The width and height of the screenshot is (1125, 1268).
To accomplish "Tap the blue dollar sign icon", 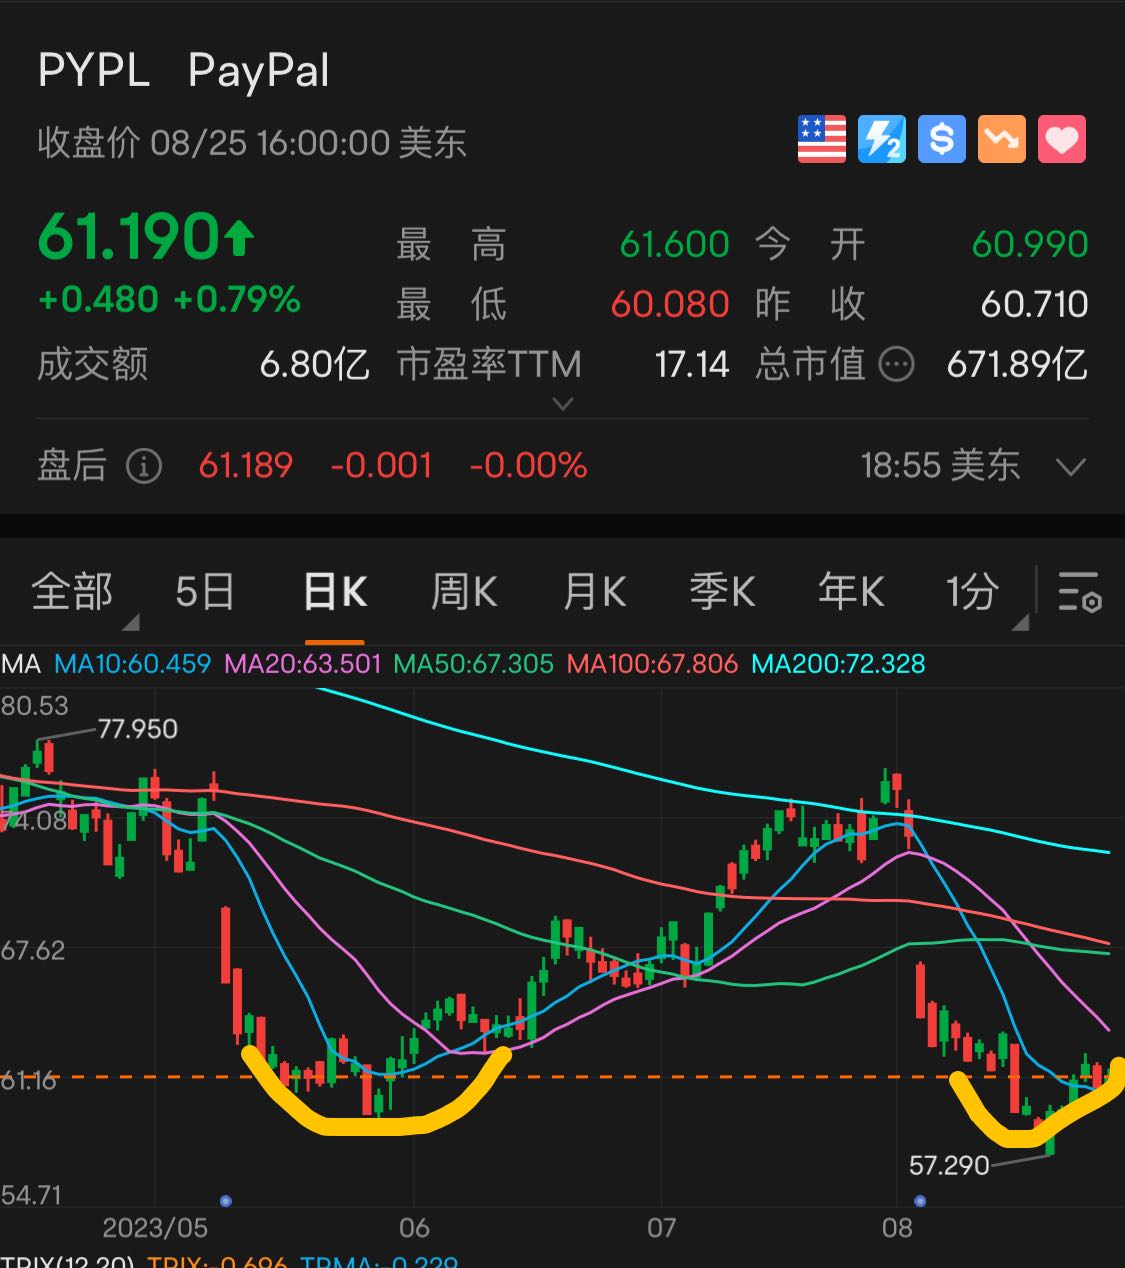I will click(x=942, y=139).
